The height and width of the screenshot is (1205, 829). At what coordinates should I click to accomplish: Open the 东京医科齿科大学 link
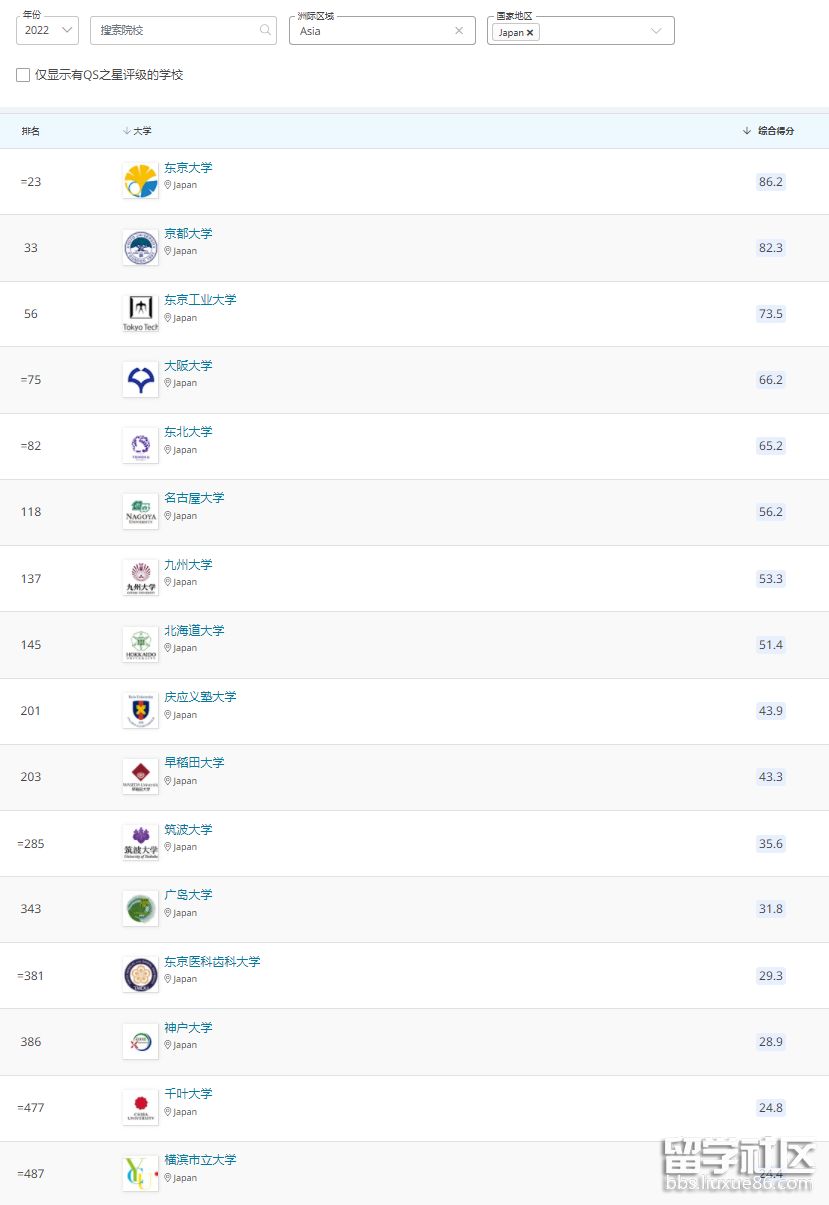coord(212,962)
